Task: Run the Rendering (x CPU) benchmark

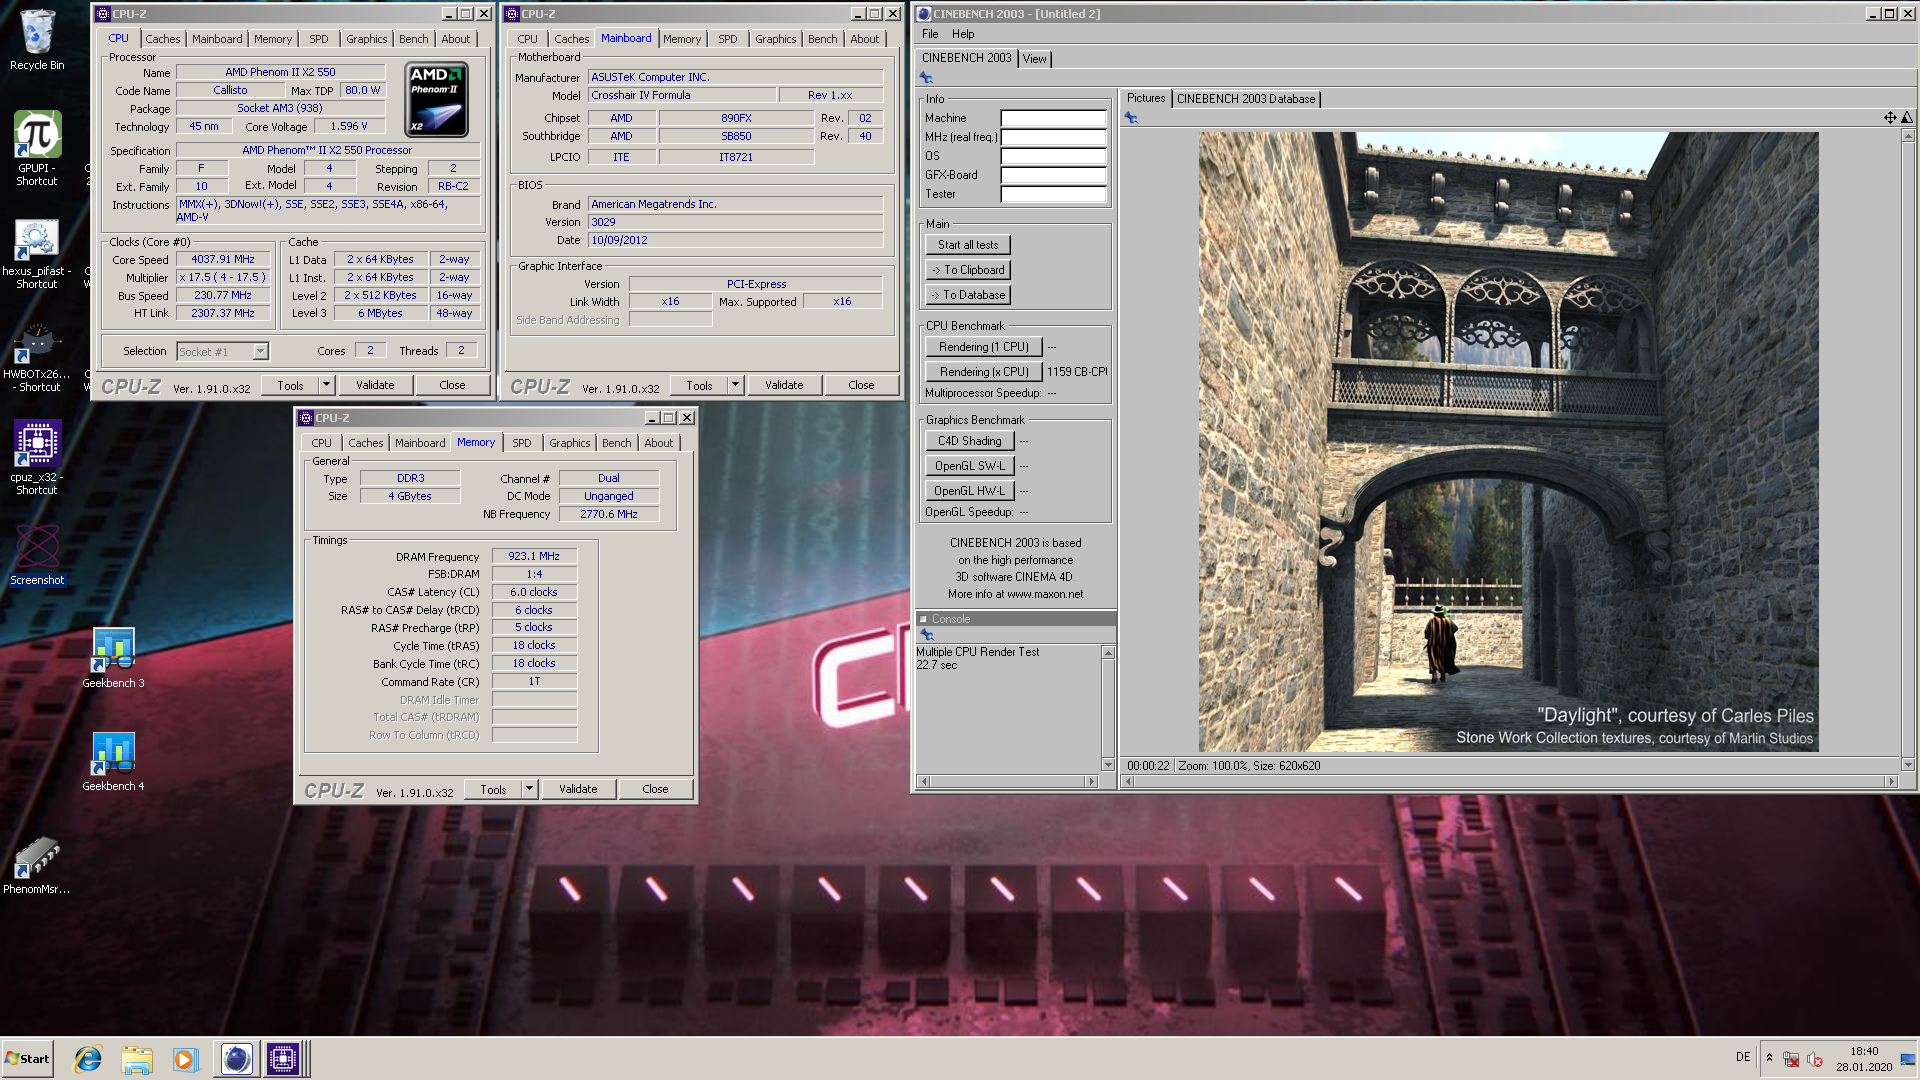Action: click(x=984, y=372)
